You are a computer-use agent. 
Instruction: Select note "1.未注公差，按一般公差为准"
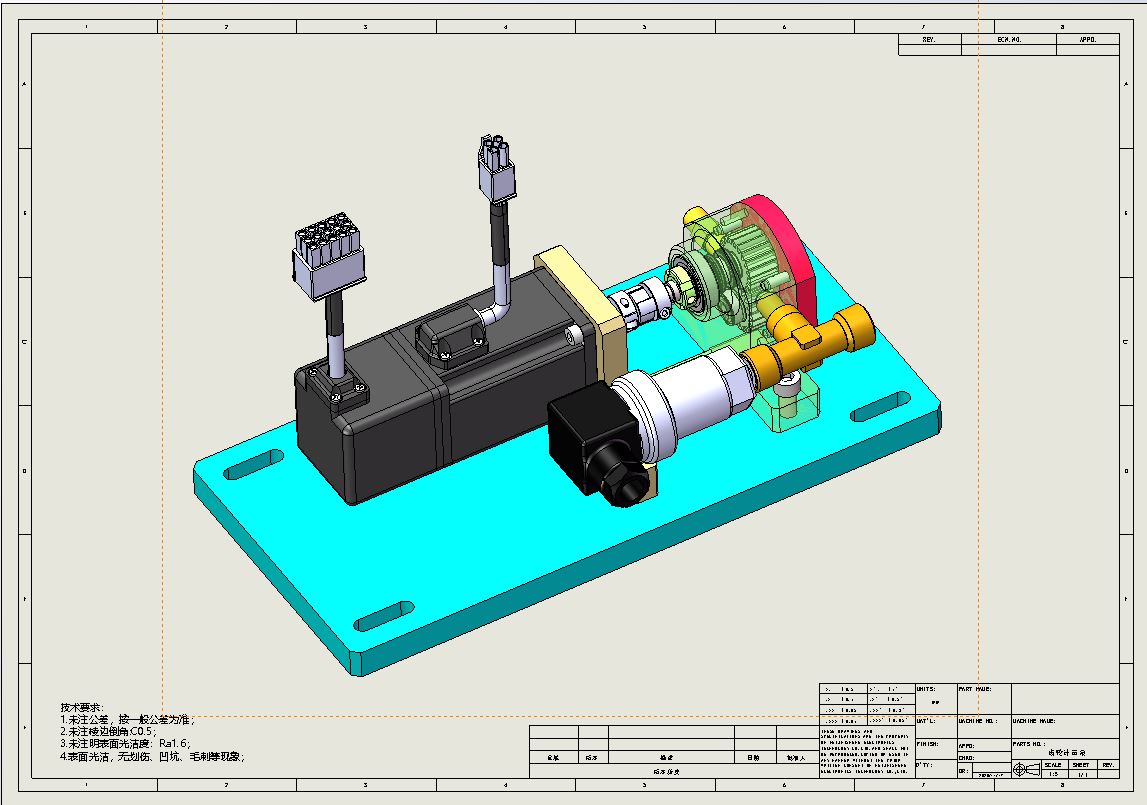coord(127,719)
